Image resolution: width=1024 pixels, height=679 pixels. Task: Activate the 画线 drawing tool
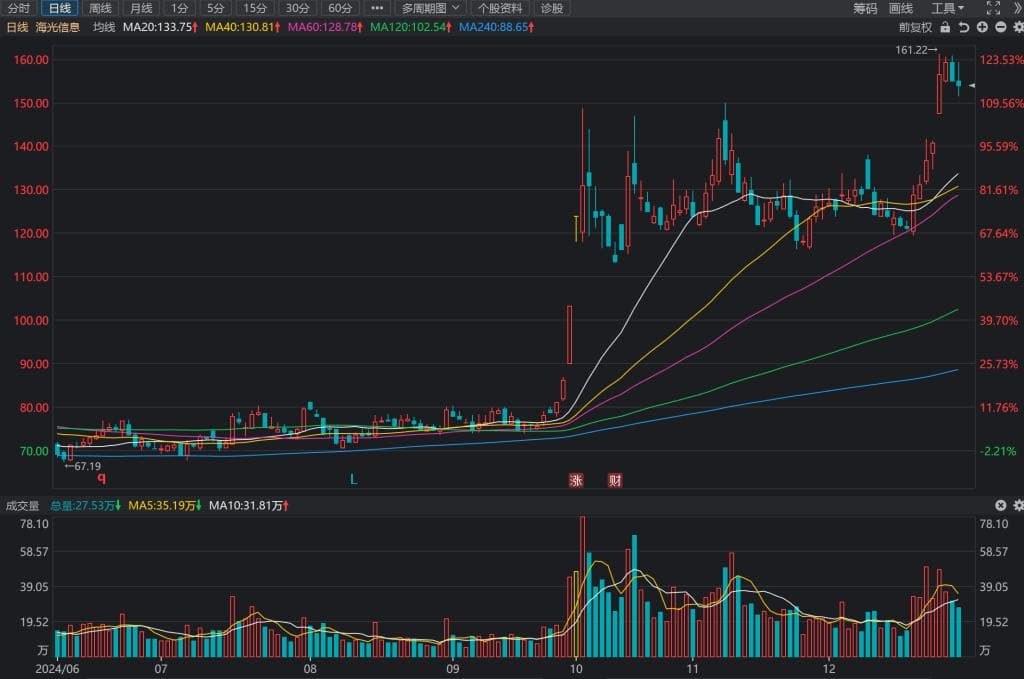coord(901,8)
